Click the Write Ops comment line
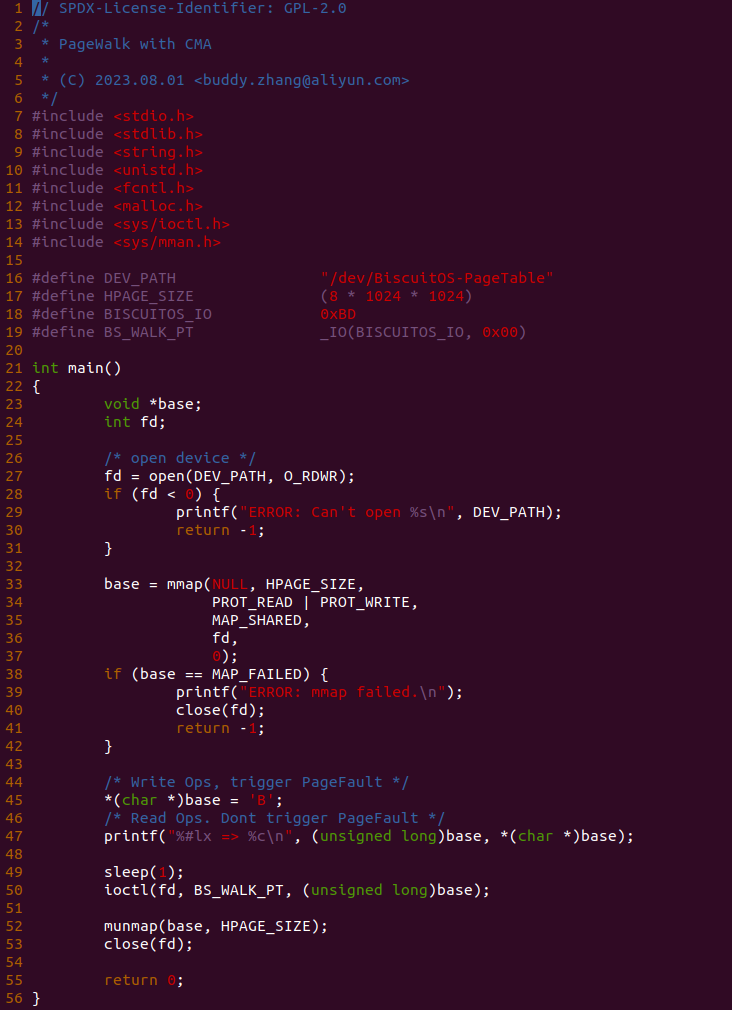This screenshot has width=732, height=1010. click(256, 783)
